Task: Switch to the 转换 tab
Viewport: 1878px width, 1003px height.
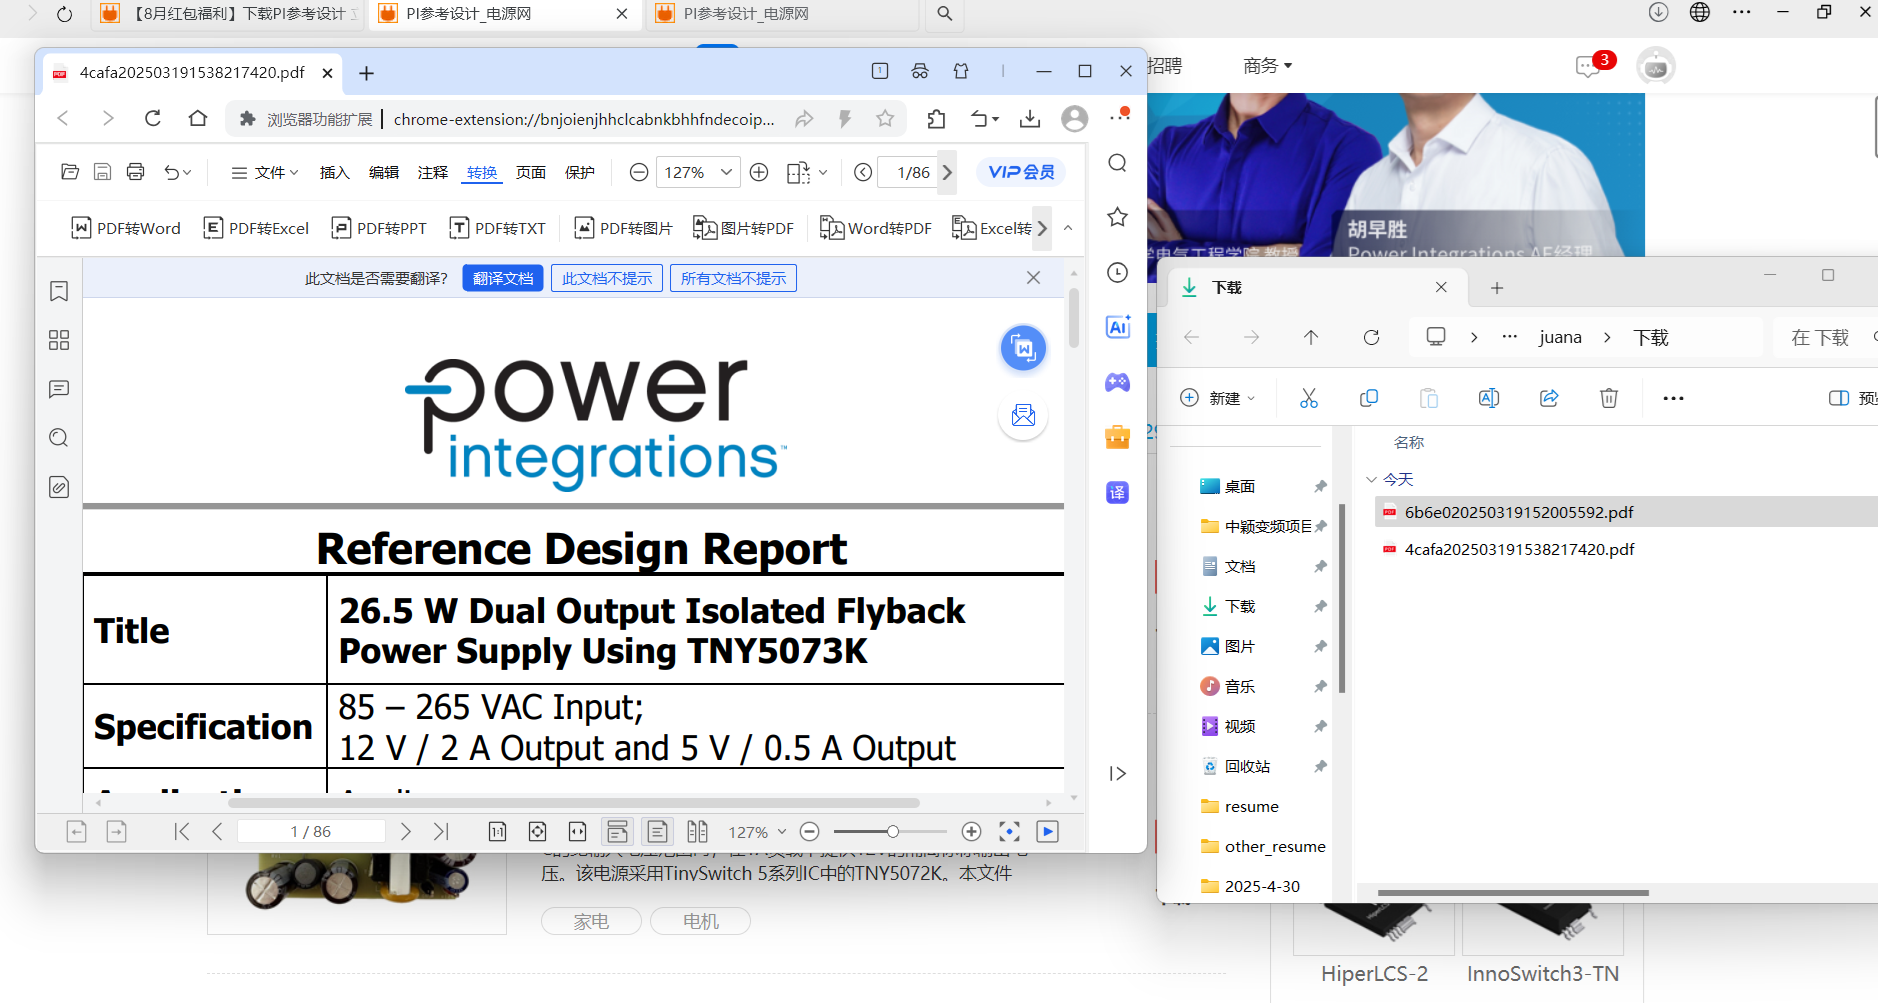Action: point(482,172)
